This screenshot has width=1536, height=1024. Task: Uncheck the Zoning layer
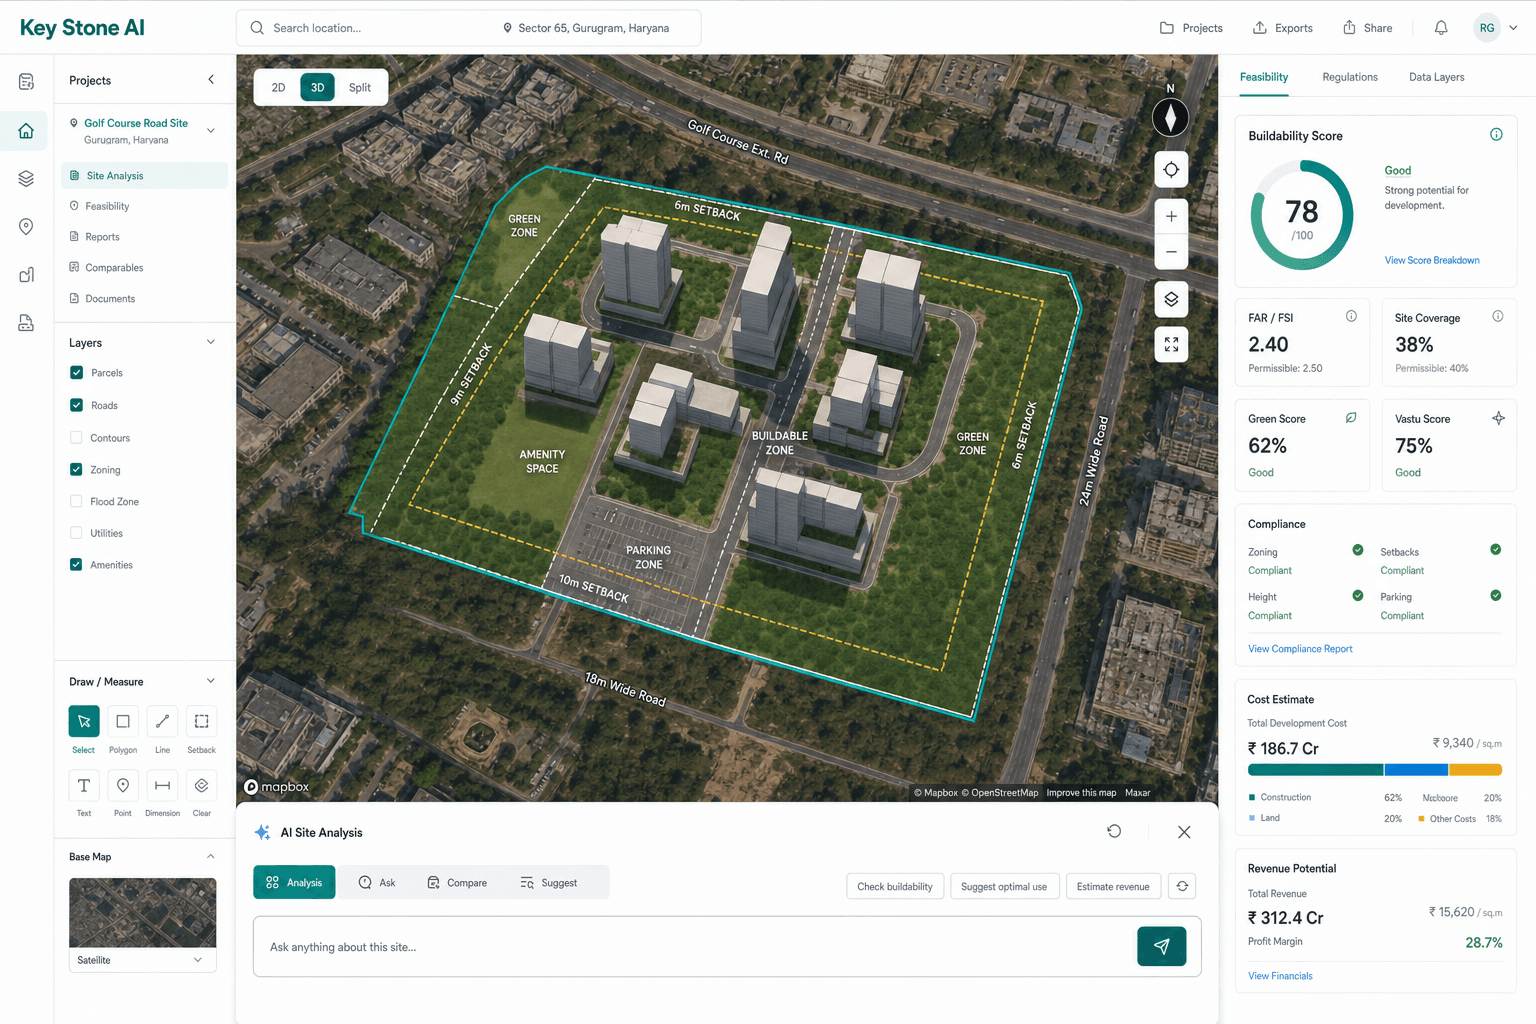click(x=76, y=469)
